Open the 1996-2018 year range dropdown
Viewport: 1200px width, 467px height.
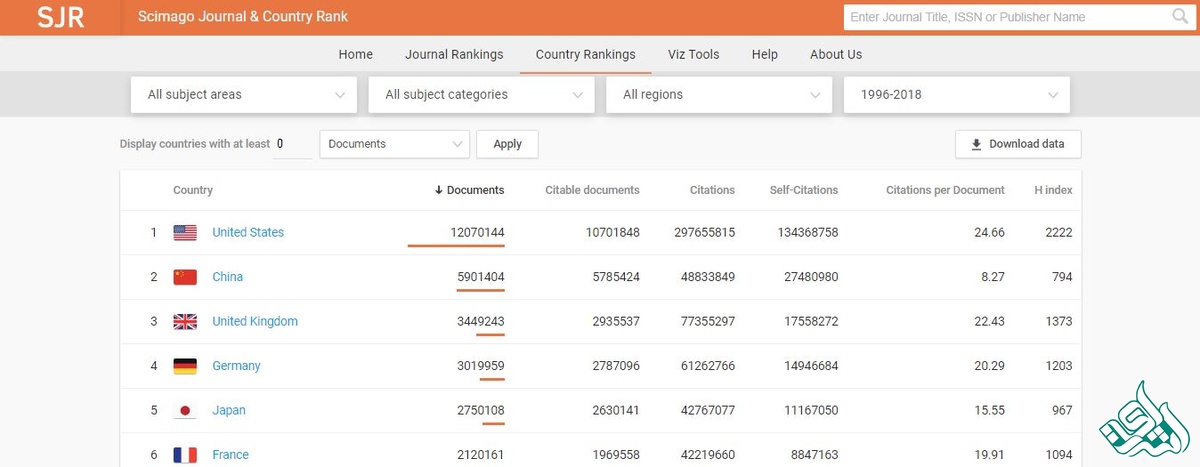click(x=957, y=95)
